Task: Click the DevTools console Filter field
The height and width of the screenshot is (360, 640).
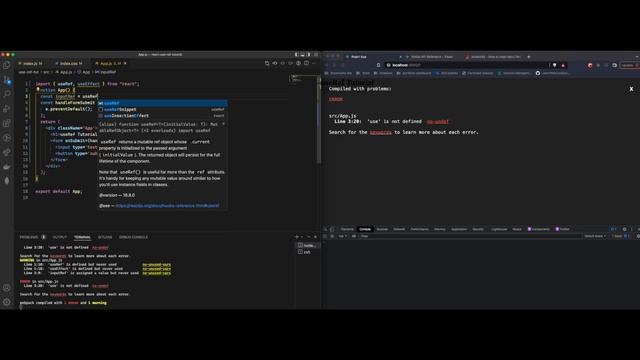Action: (469, 236)
